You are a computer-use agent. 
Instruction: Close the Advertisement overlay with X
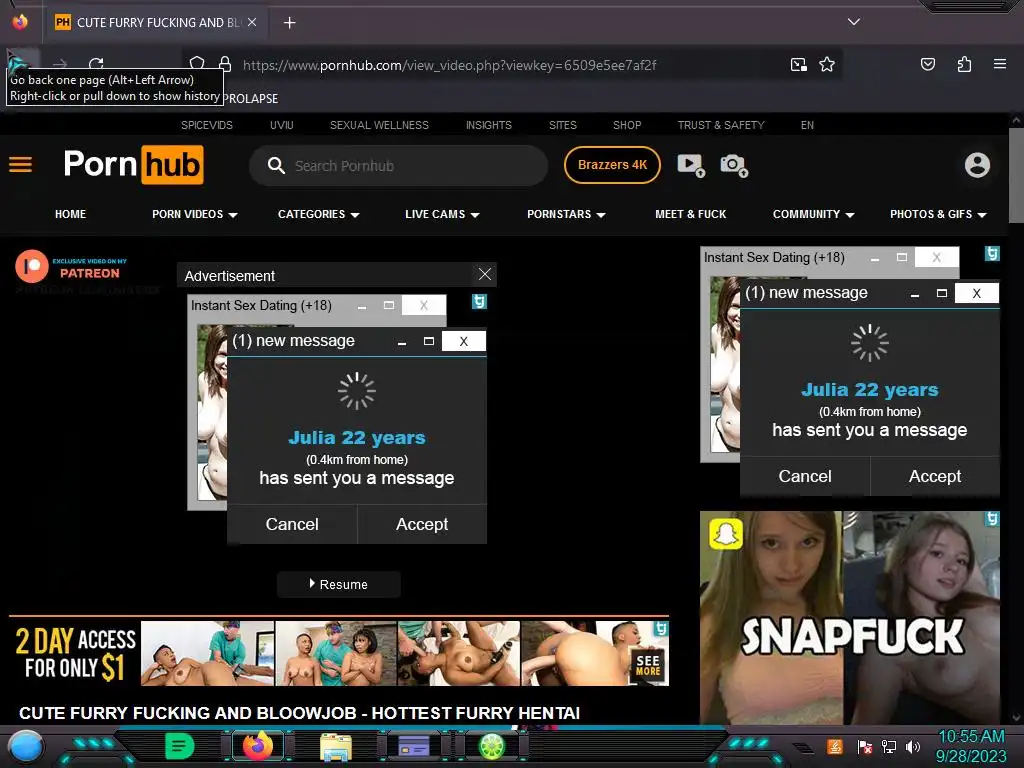point(485,274)
